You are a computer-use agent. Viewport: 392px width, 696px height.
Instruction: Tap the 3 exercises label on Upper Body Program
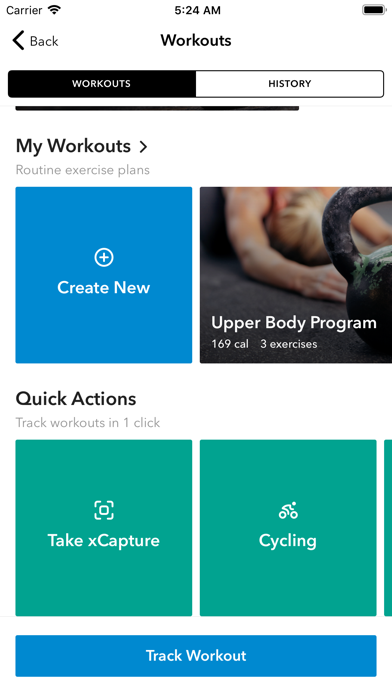(289, 344)
